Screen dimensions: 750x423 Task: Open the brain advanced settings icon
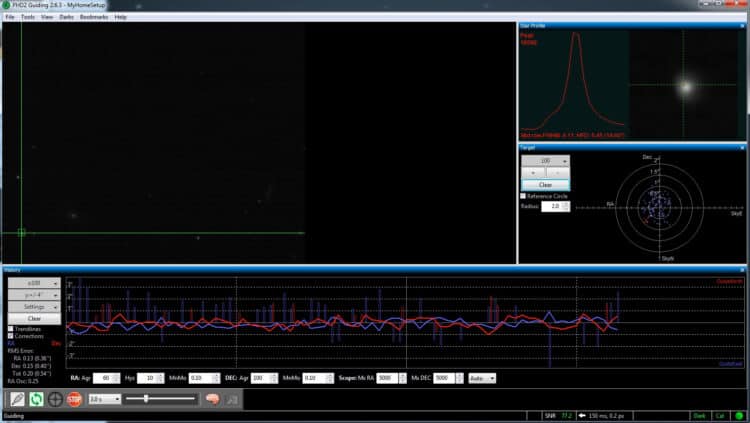point(212,399)
